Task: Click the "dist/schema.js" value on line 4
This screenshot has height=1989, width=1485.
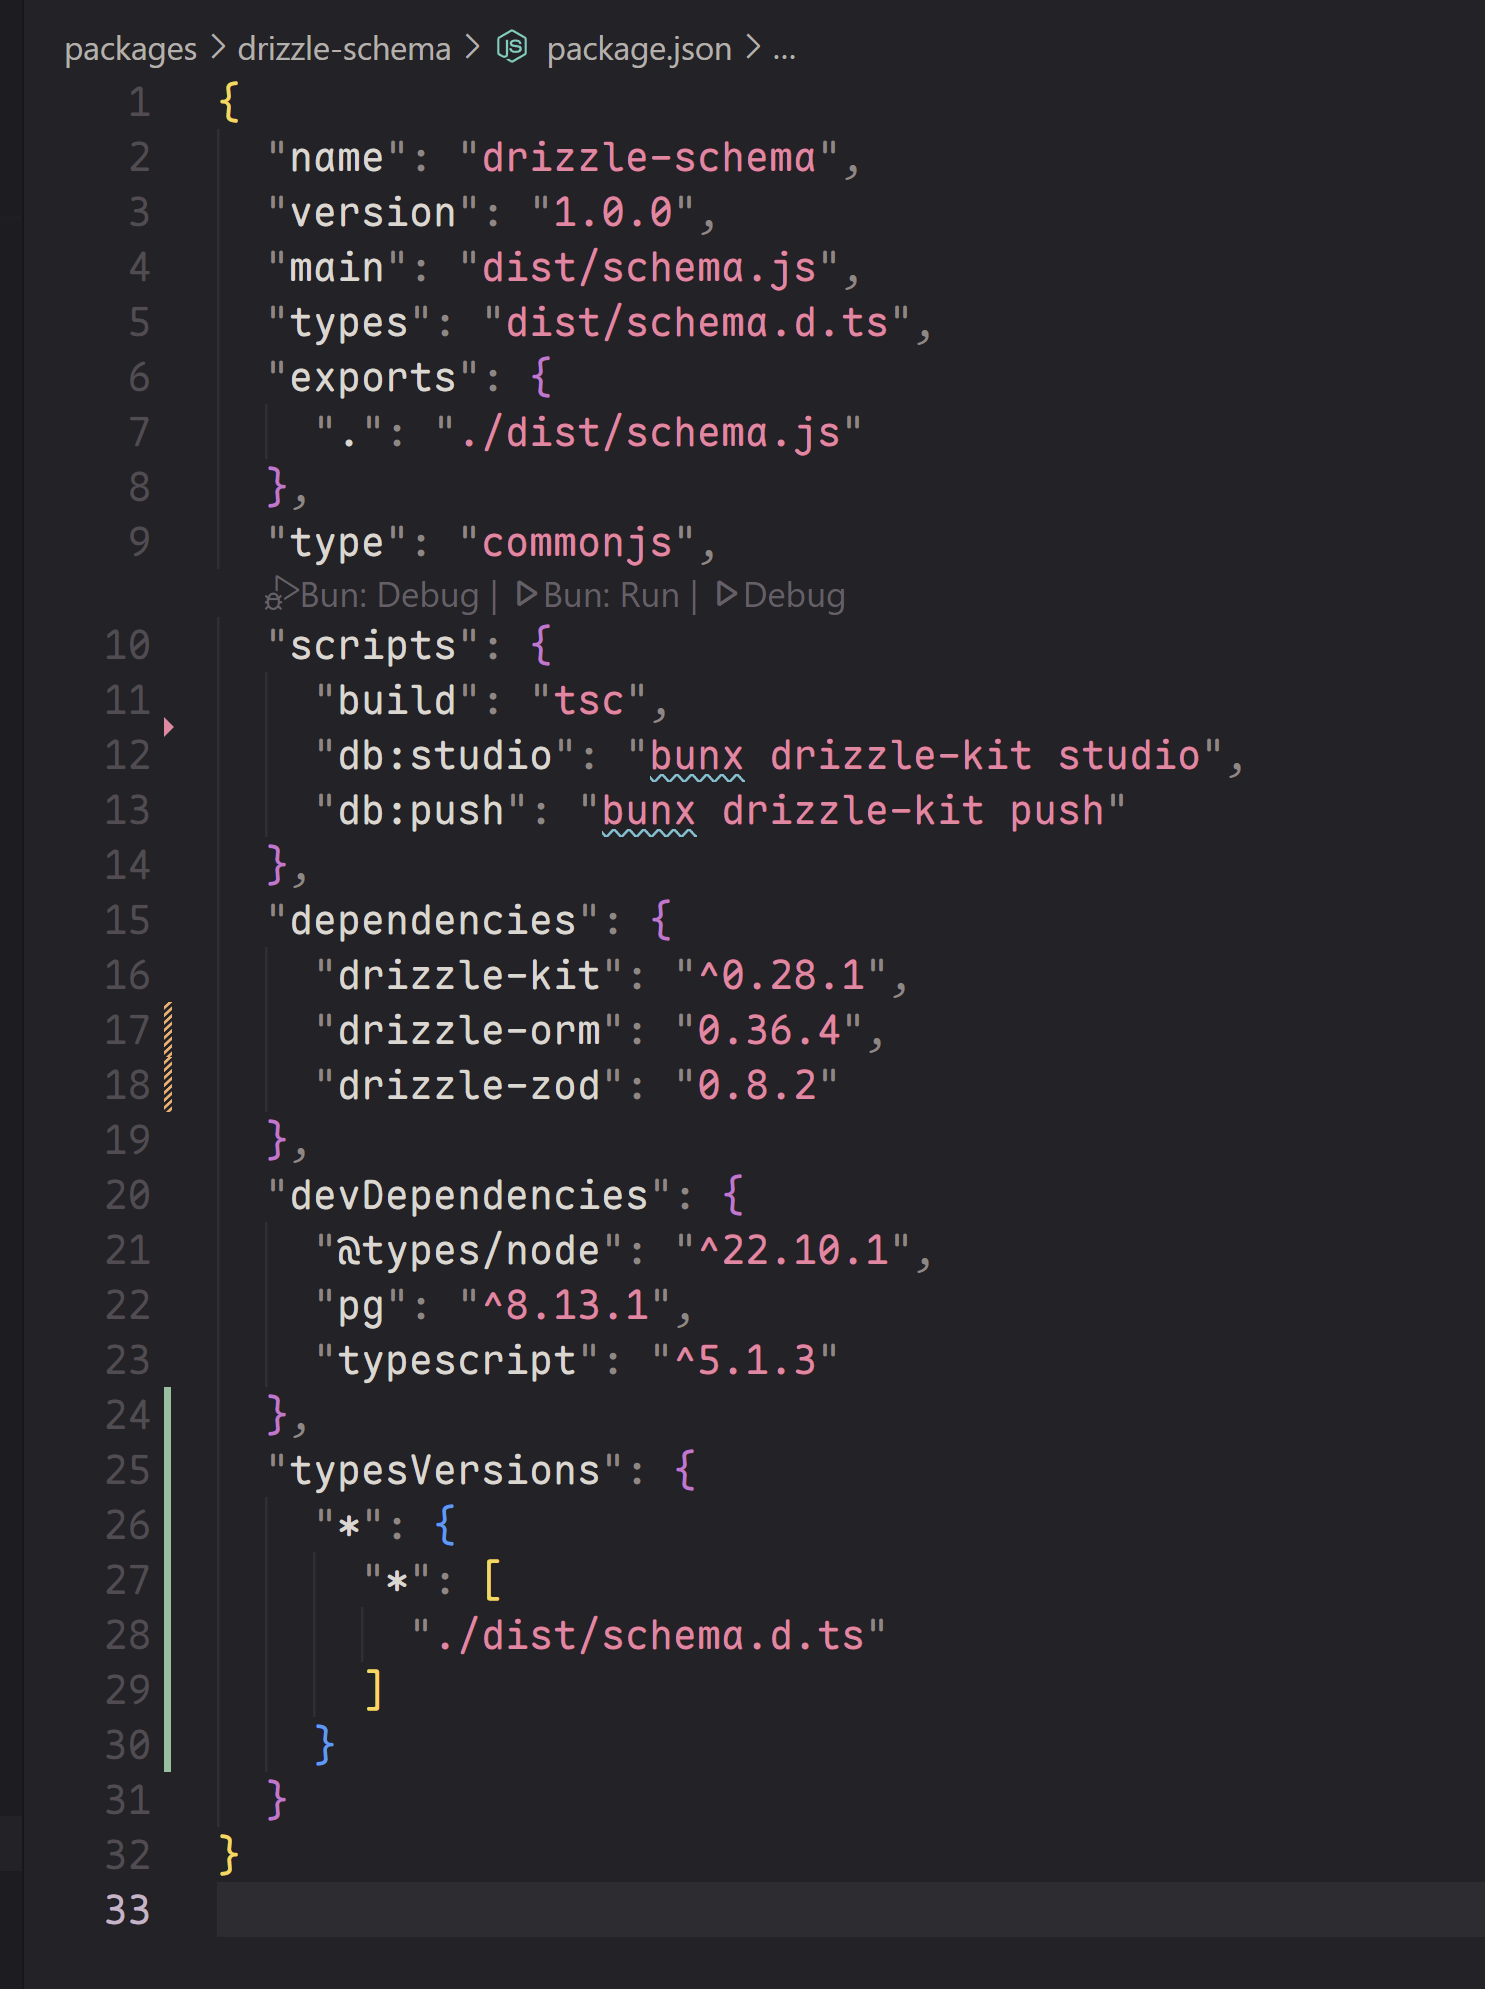Action: pyautogui.click(x=649, y=268)
